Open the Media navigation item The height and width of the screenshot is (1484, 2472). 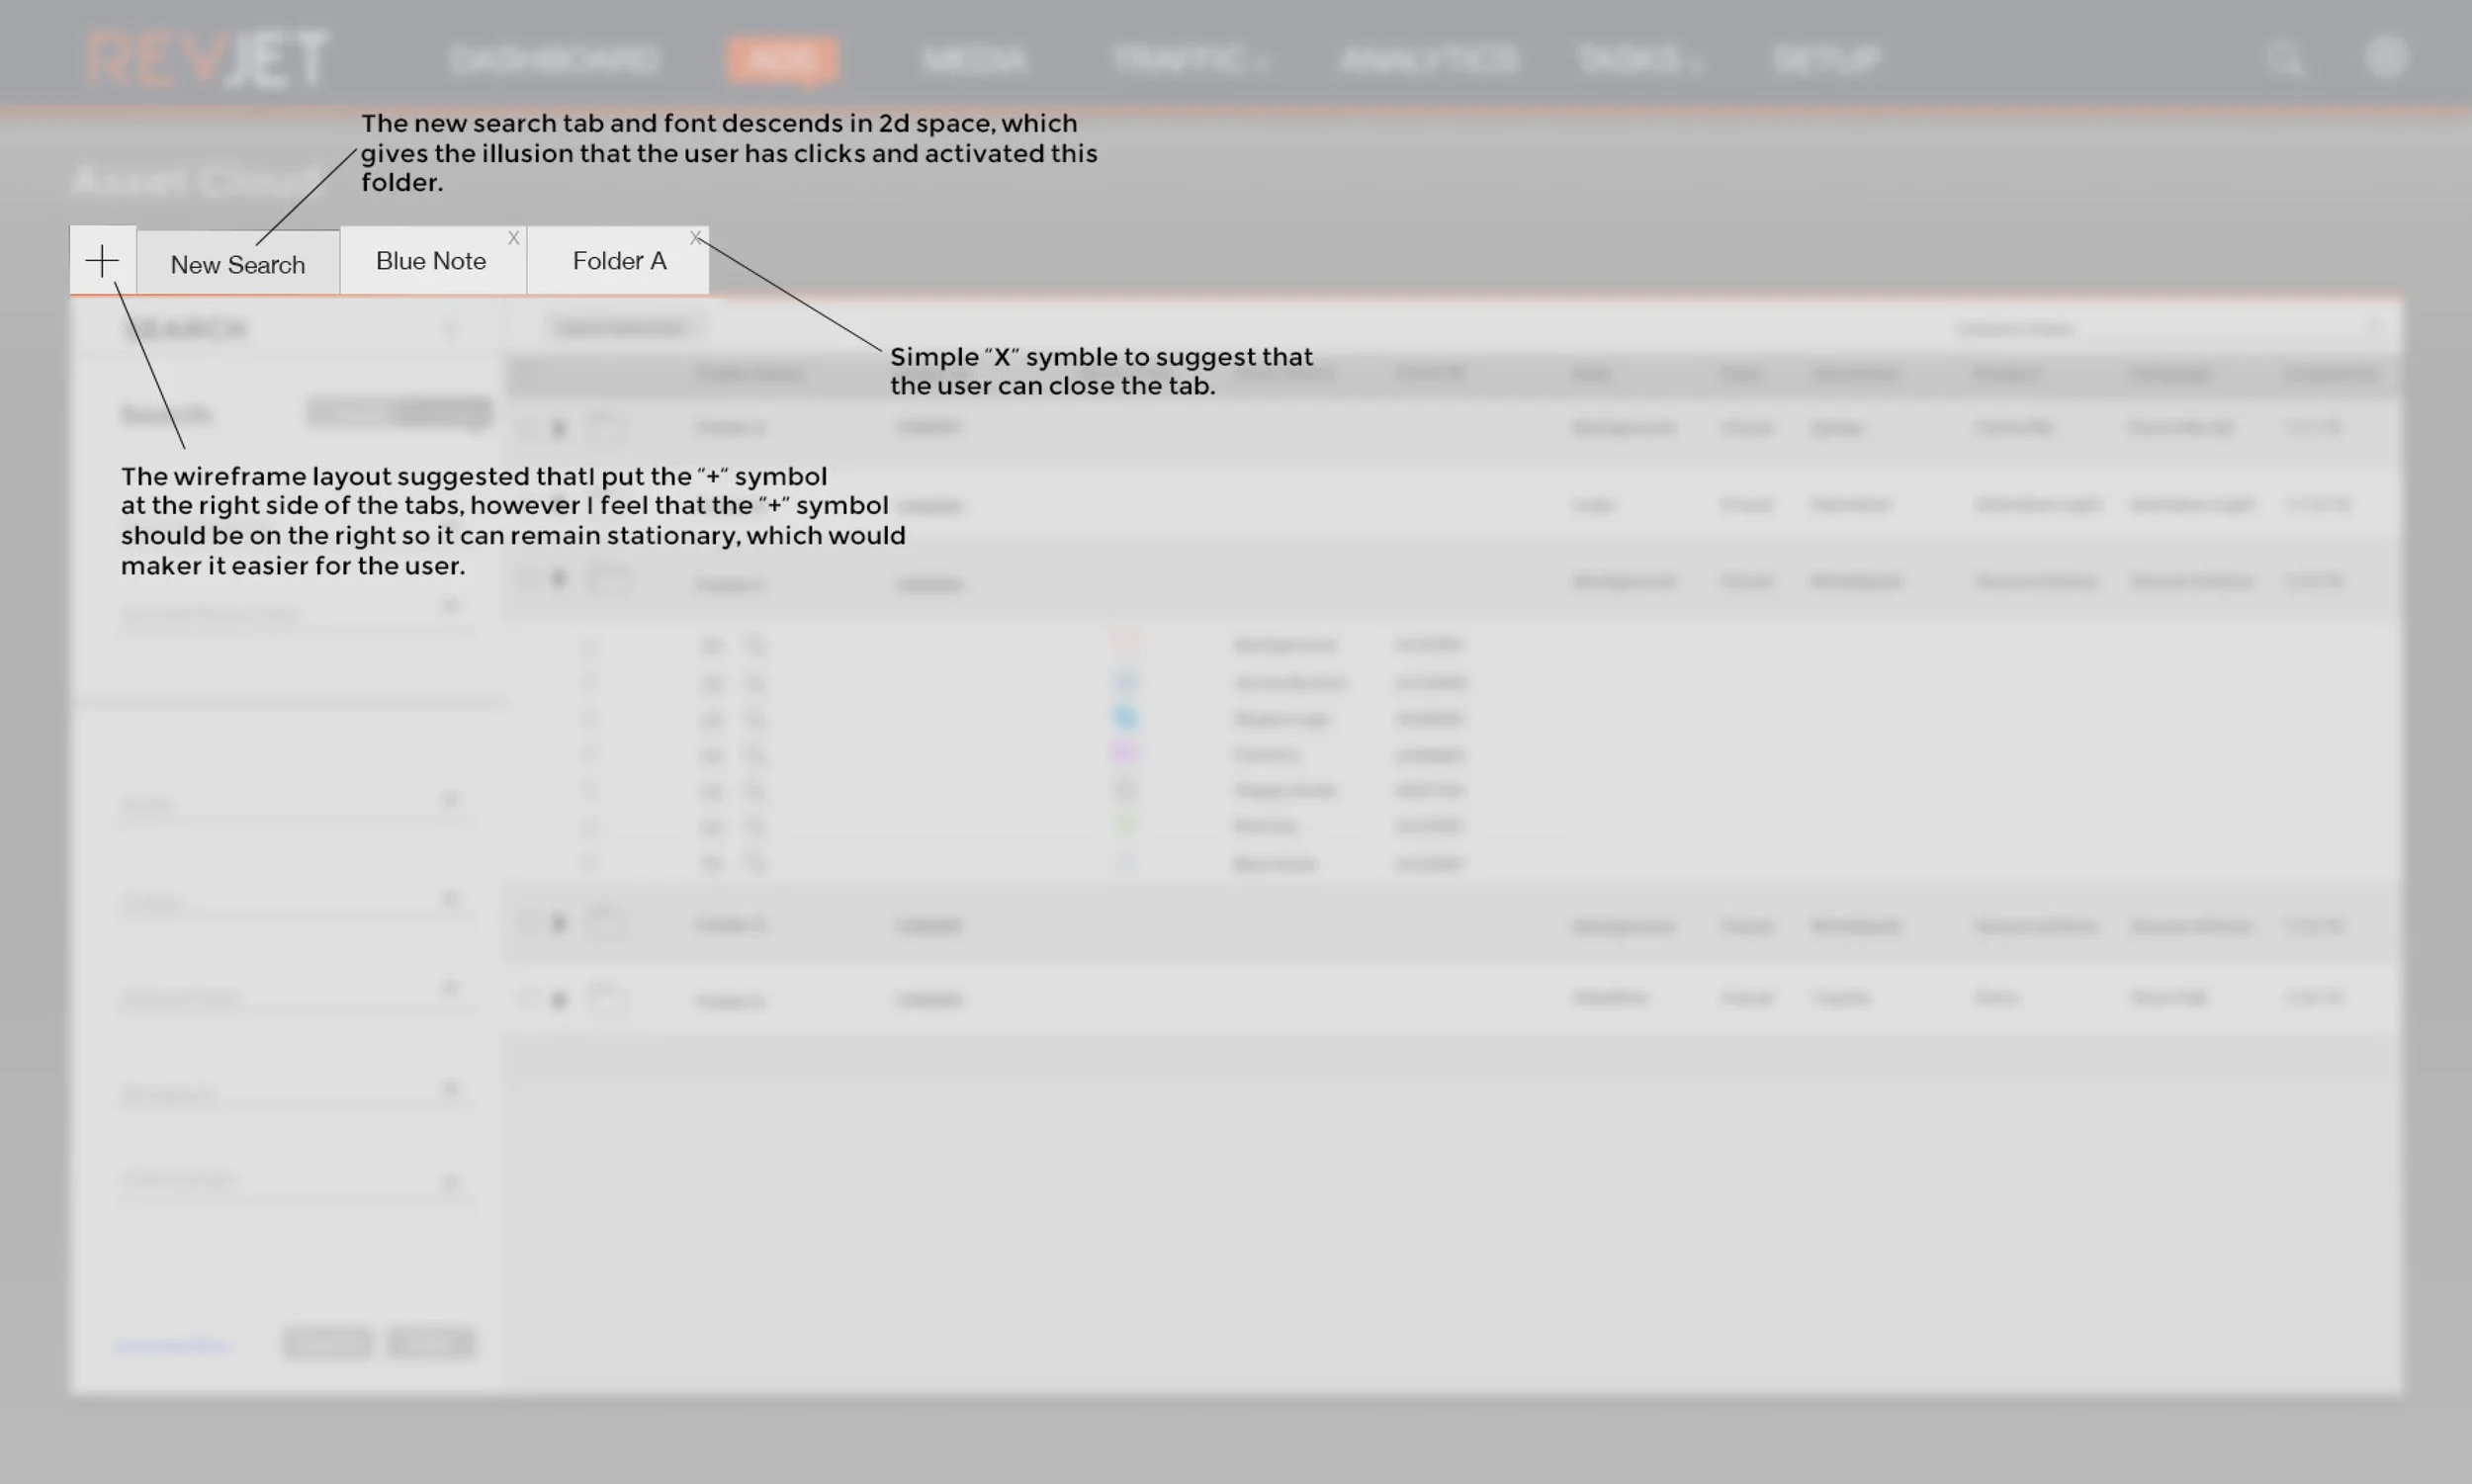[x=974, y=60]
